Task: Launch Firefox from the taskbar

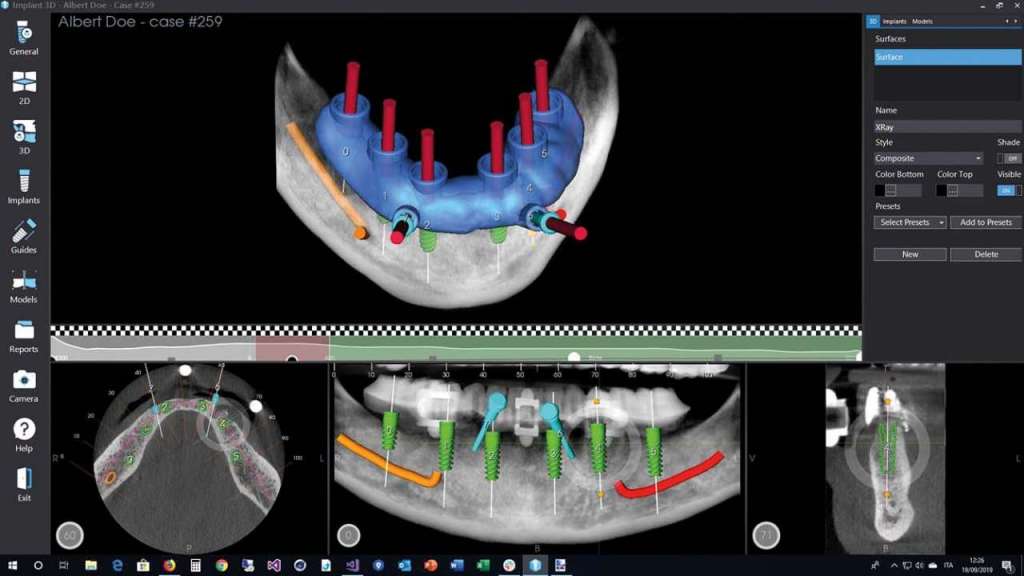Action: tap(169, 566)
